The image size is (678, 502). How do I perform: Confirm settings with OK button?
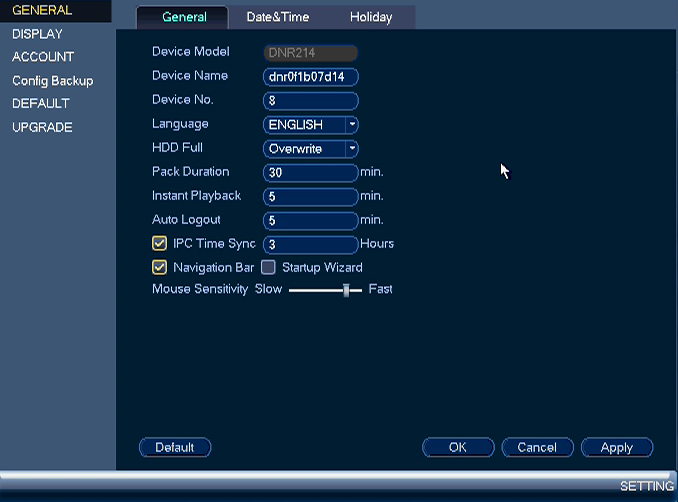[x=458, y=448]
